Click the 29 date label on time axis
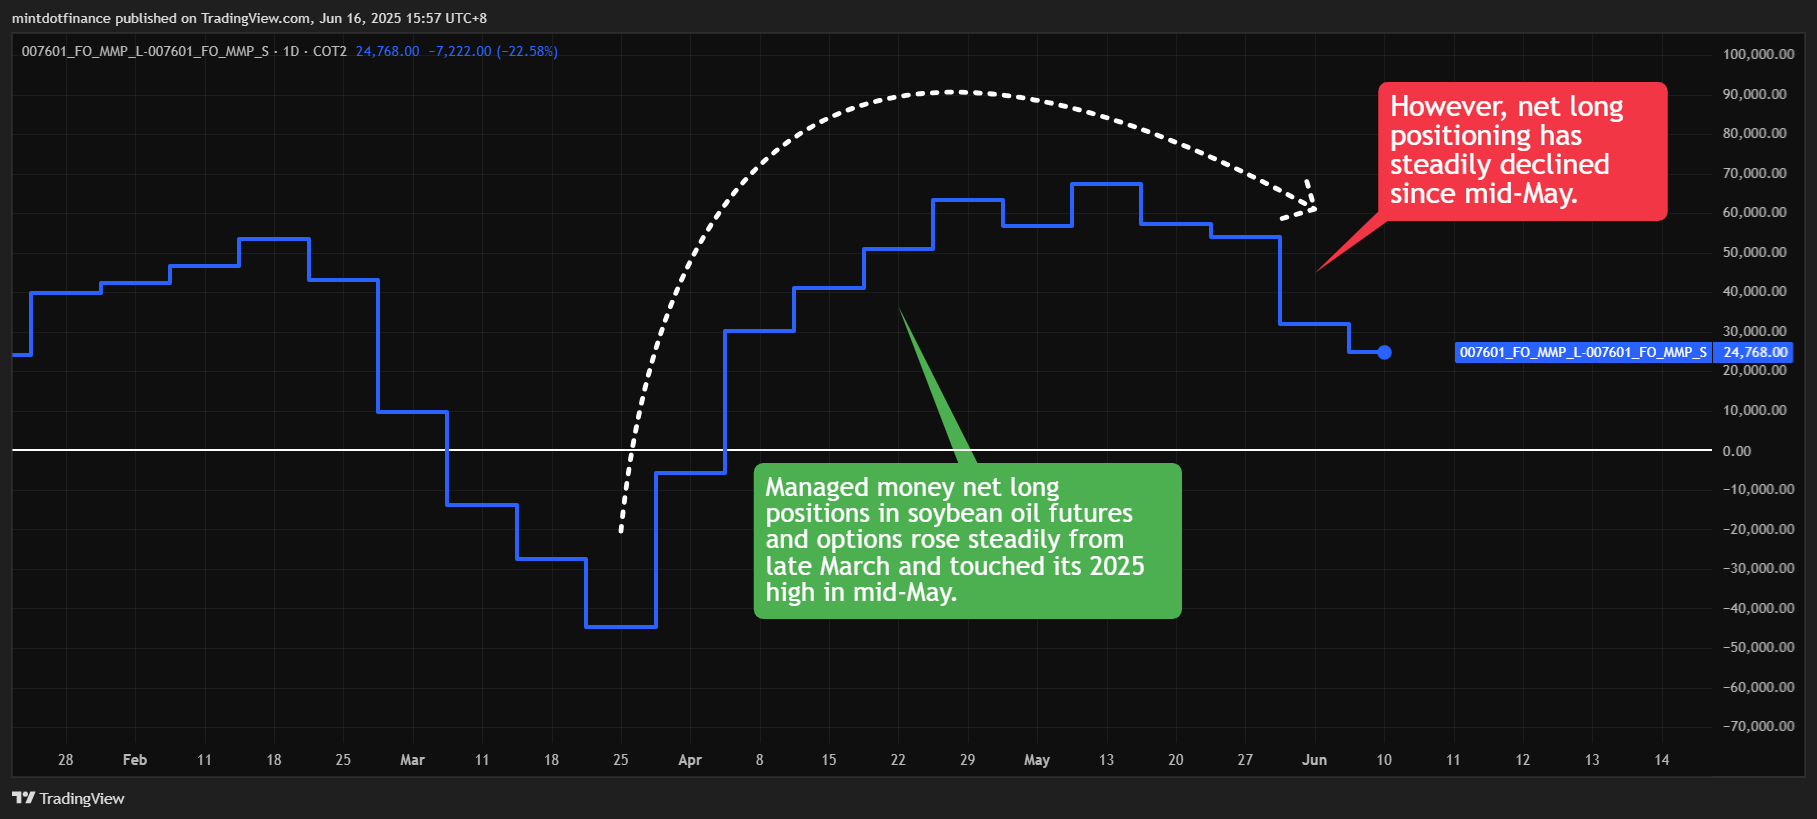 pos(967,760)
